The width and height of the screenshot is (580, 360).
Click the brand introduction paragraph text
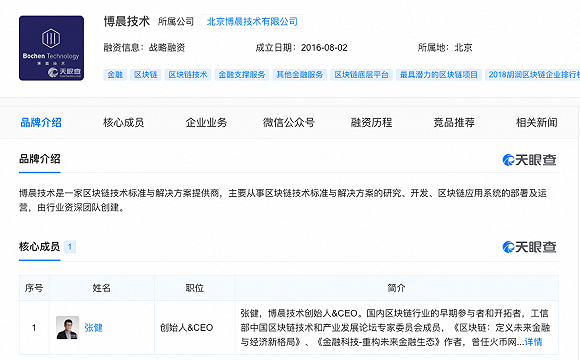pyautogui.click(x=283, y=200)
